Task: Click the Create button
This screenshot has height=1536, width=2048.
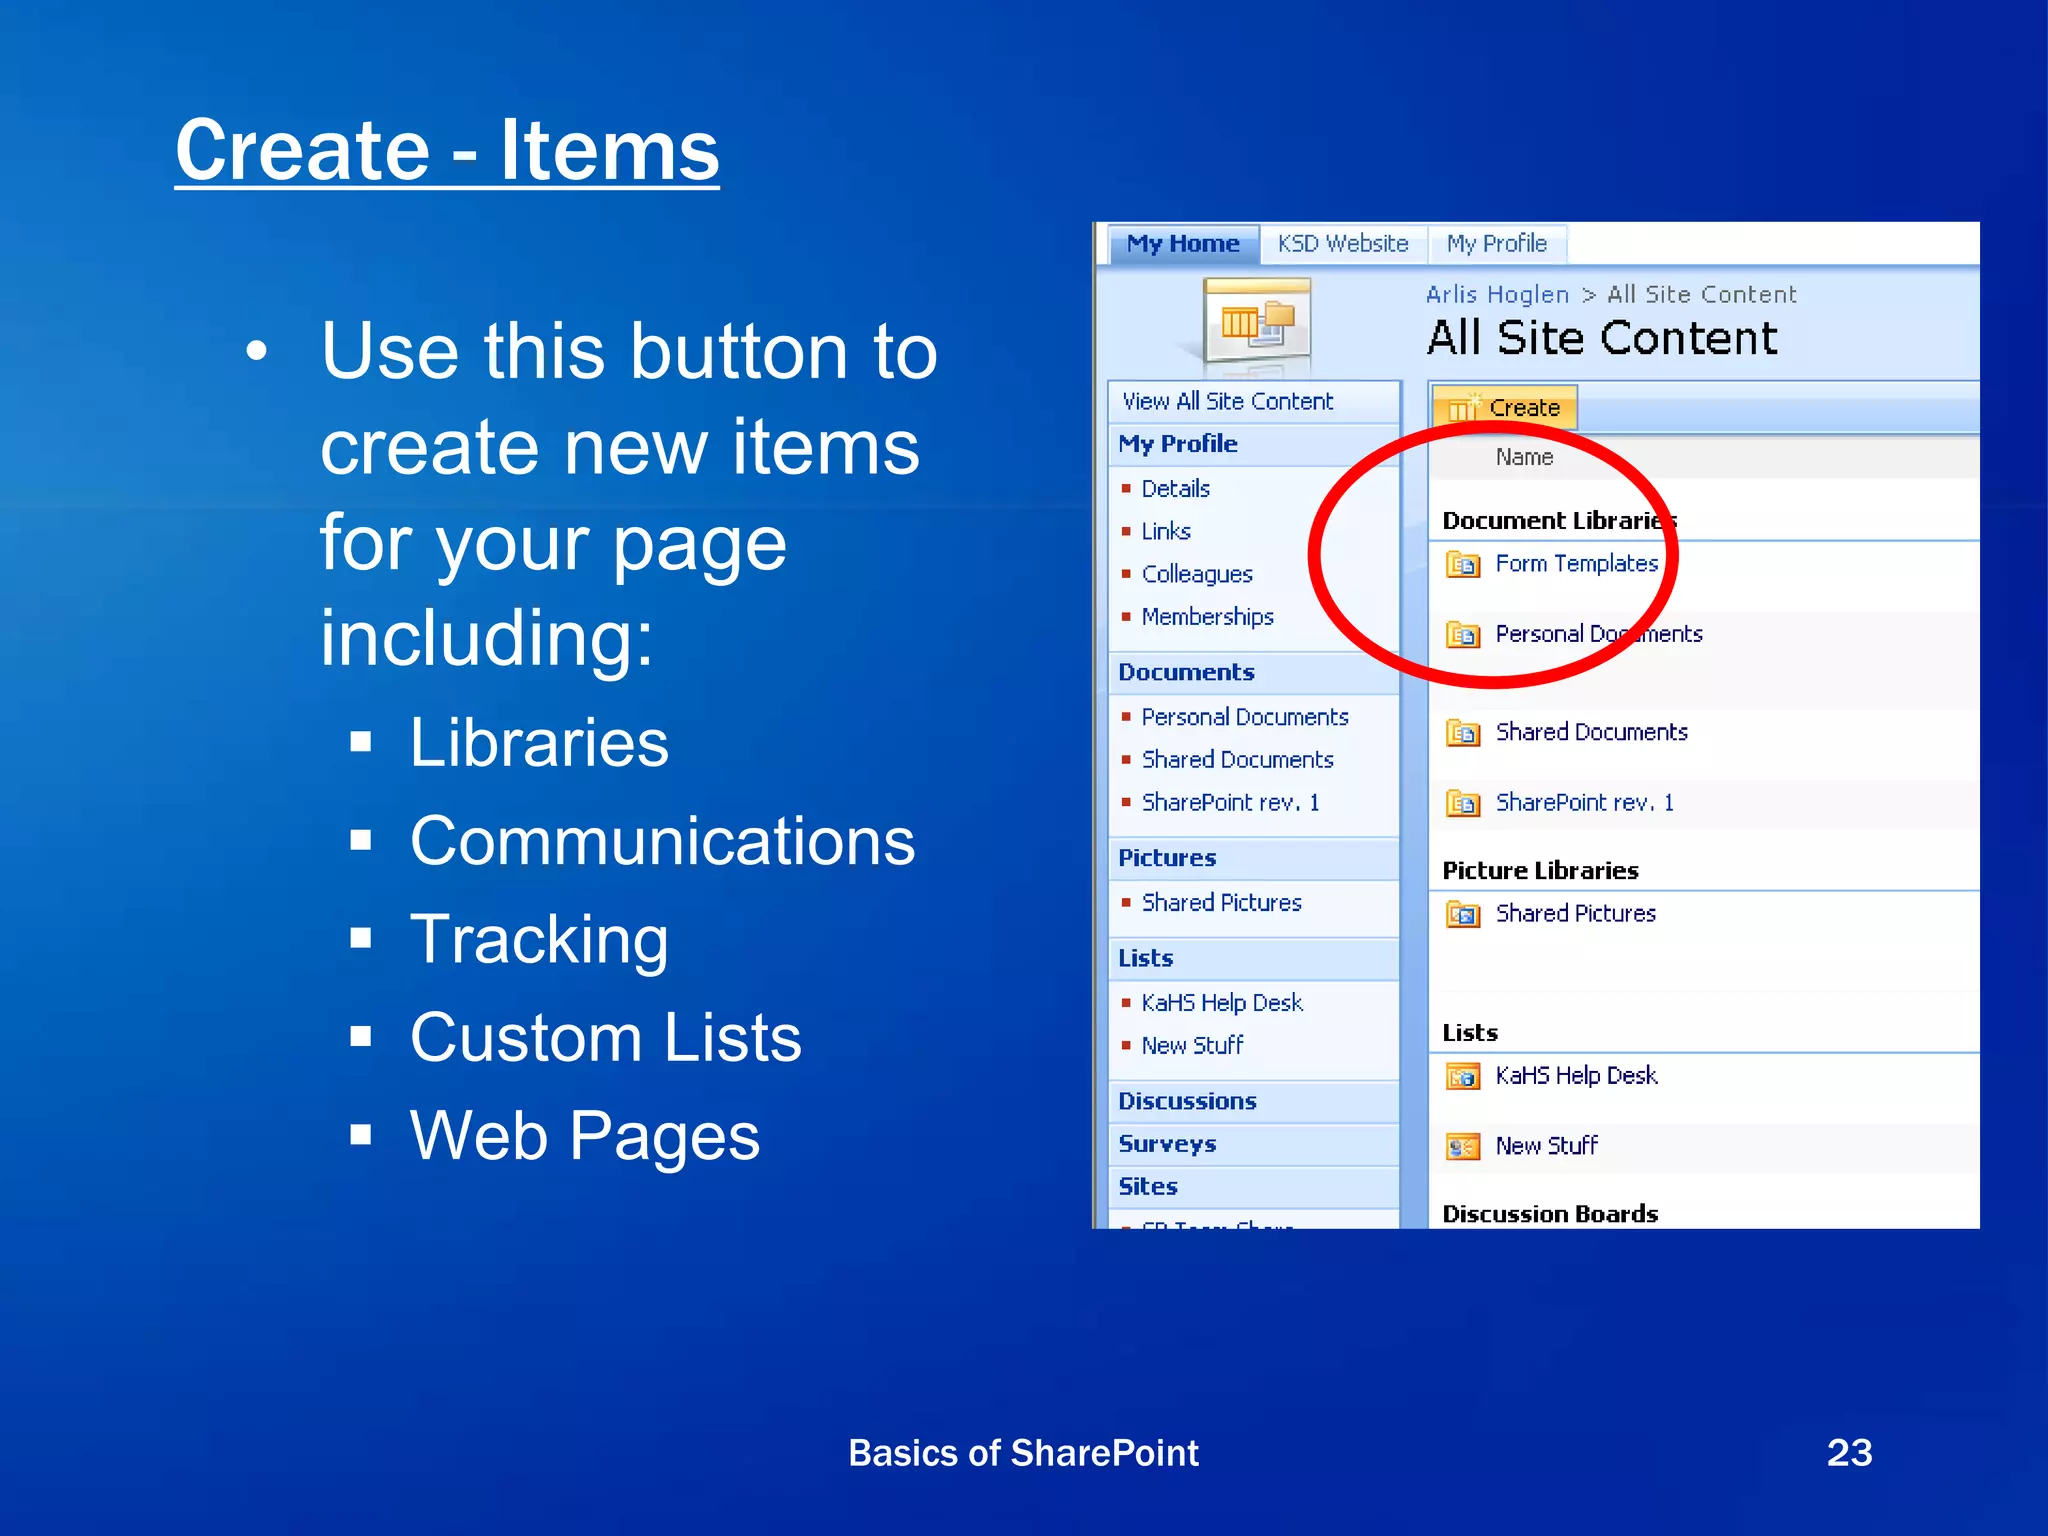Action: (1505, 408)
